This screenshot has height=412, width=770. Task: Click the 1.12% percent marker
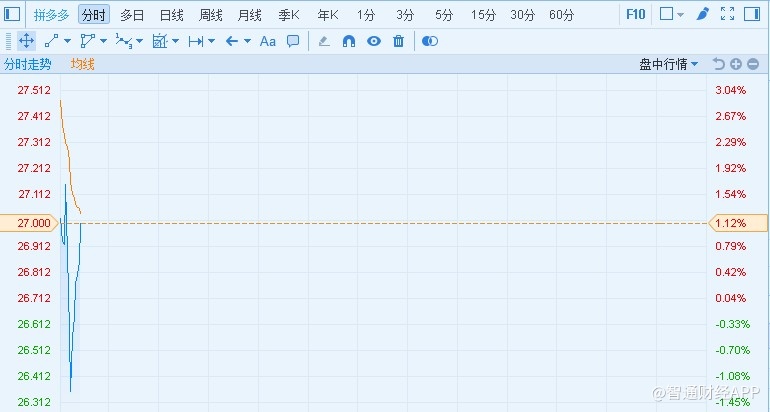[x=738, y=223]
